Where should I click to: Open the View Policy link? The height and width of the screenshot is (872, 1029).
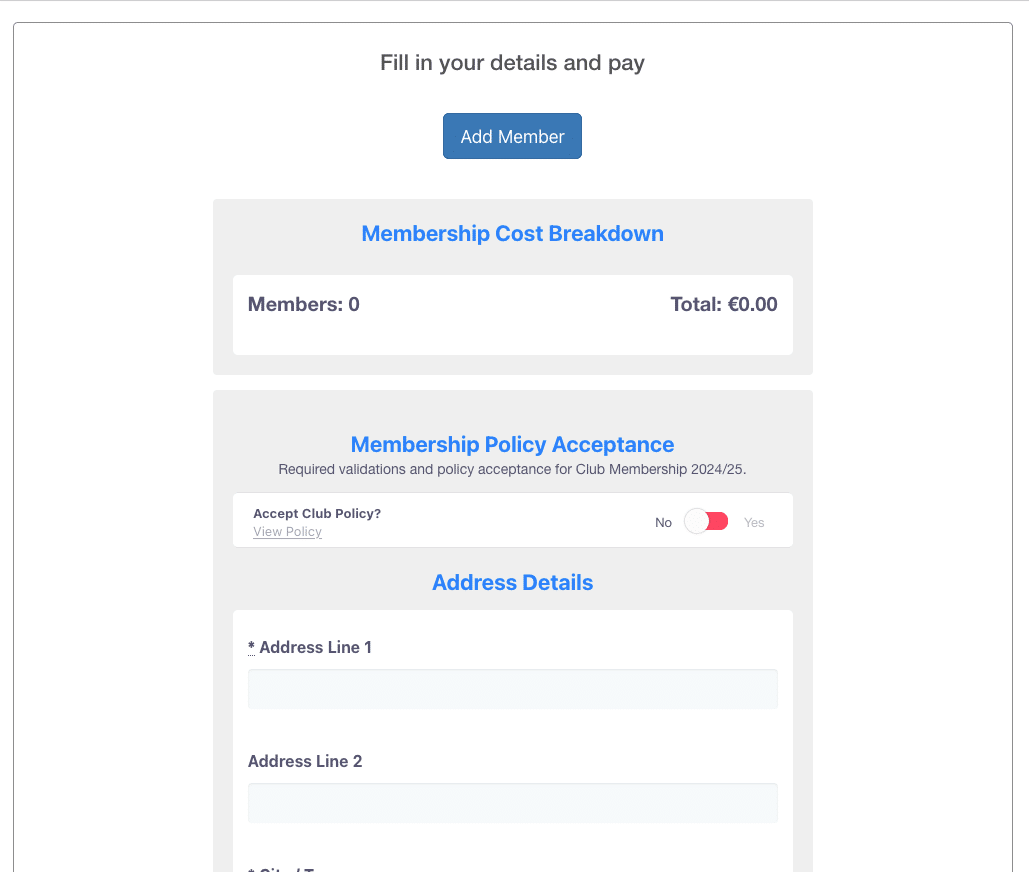click(x=287, y=531)
